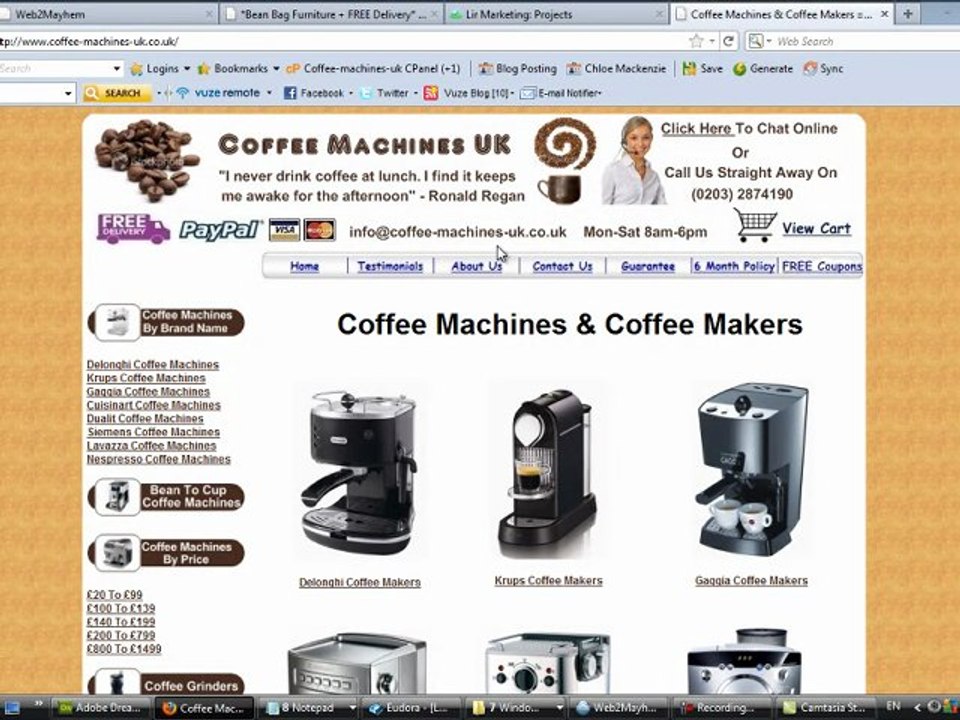Viewport: 960px width, 720px height.
Task: Close the Coffee Machines browser tab
Action: click(x=885, y=13)
